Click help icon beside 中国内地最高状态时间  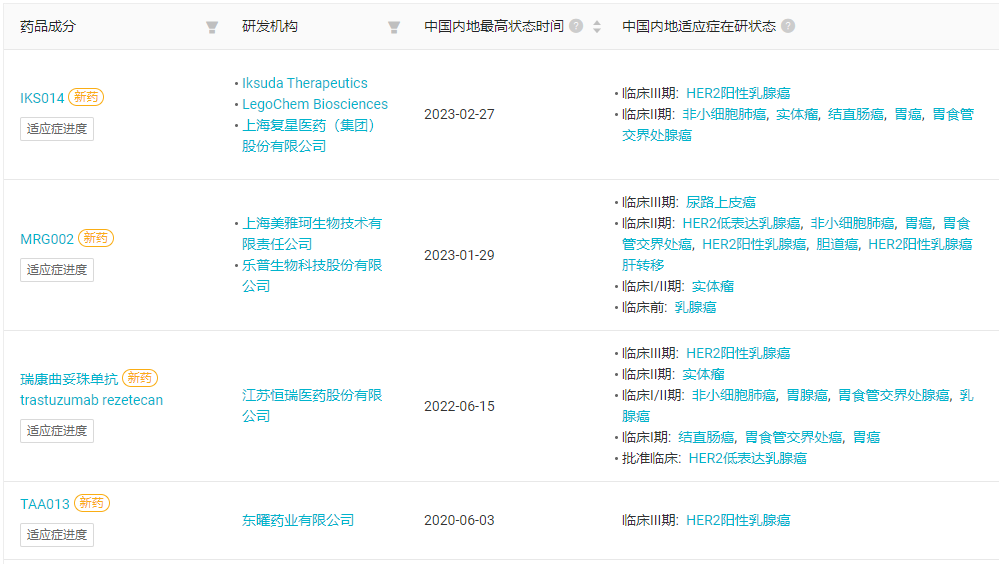point(576,26)
